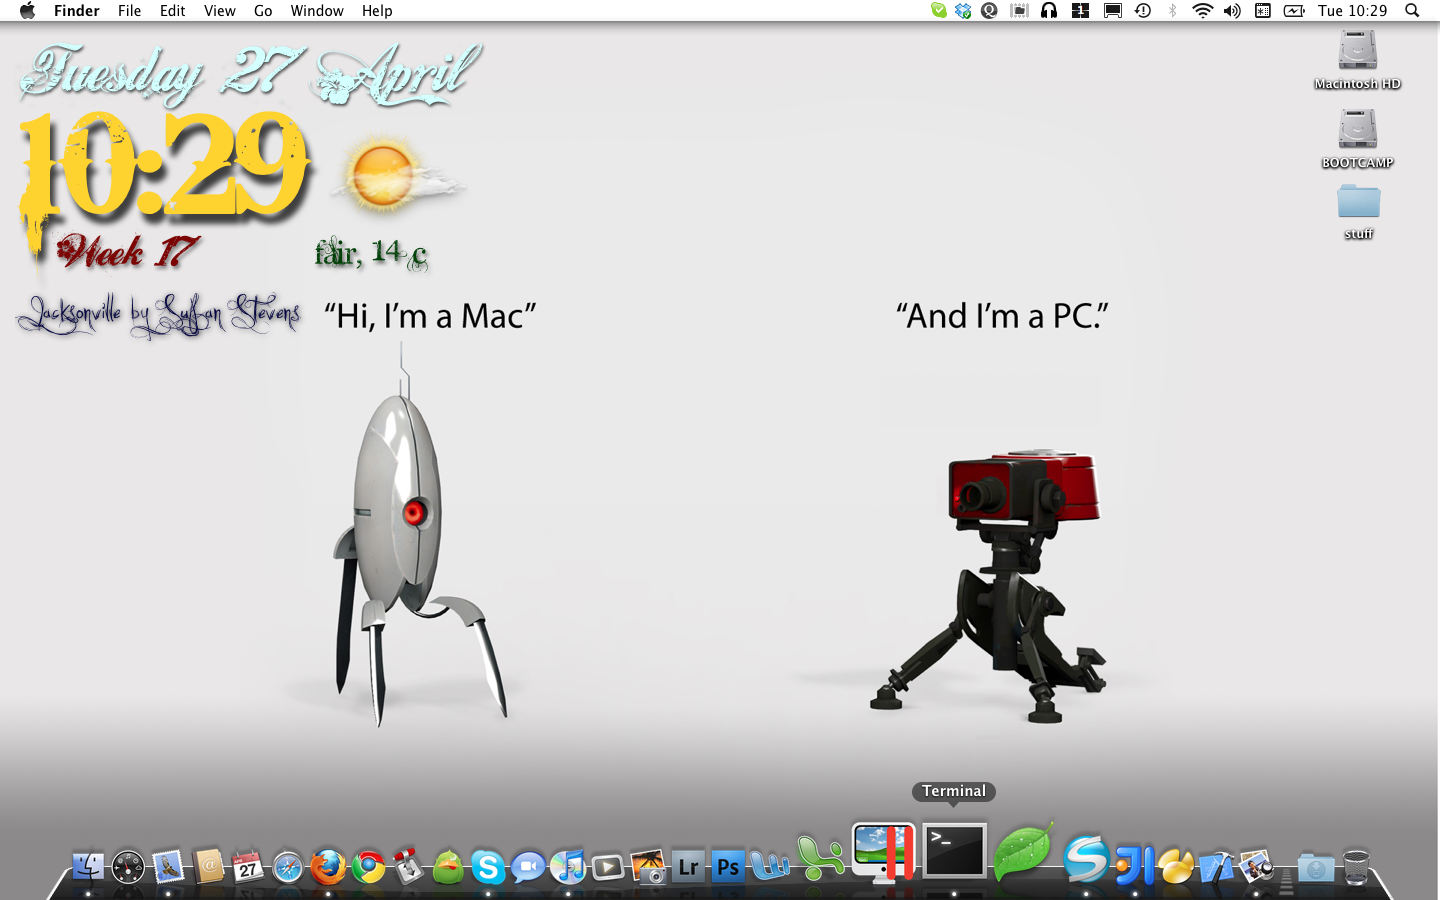This screenshot has height=900, width=1440.
Task: Launch Dashboard from the dock
Action: [128, 867]
